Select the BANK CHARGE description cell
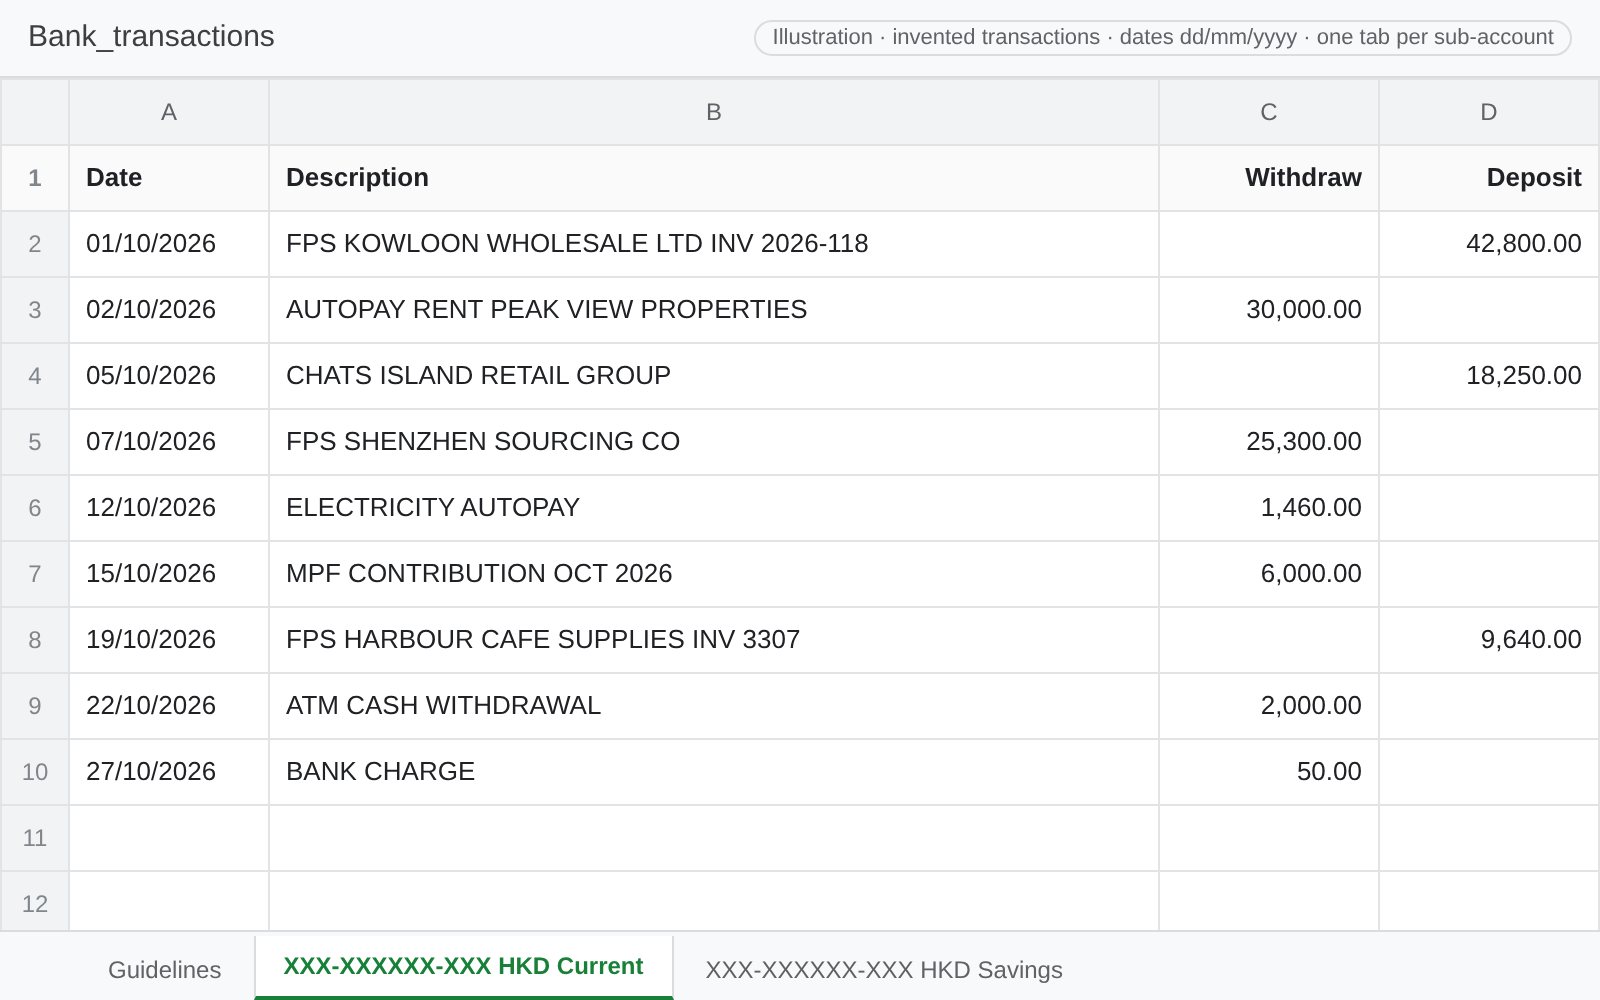Viewport: 1600px width, 1000px height. (x=714, y=772)
